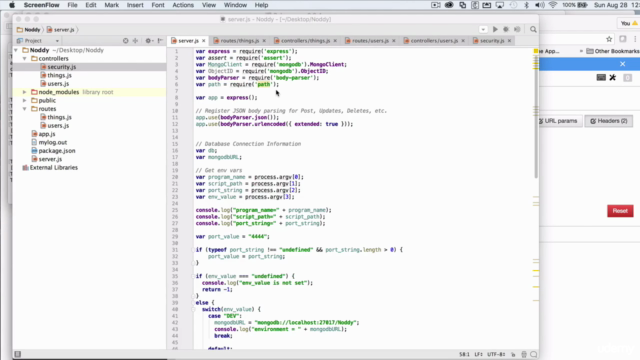Open the Mark menu
This screenshot has width=640, height=360.
click(111, 5)
